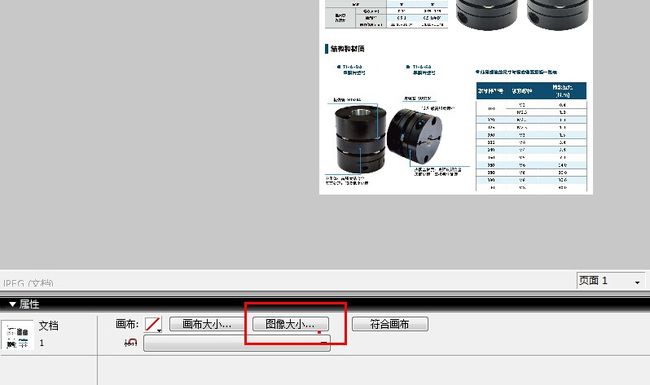
Task: Click the 属性 panel title text
Action: (x=29, y=304)
